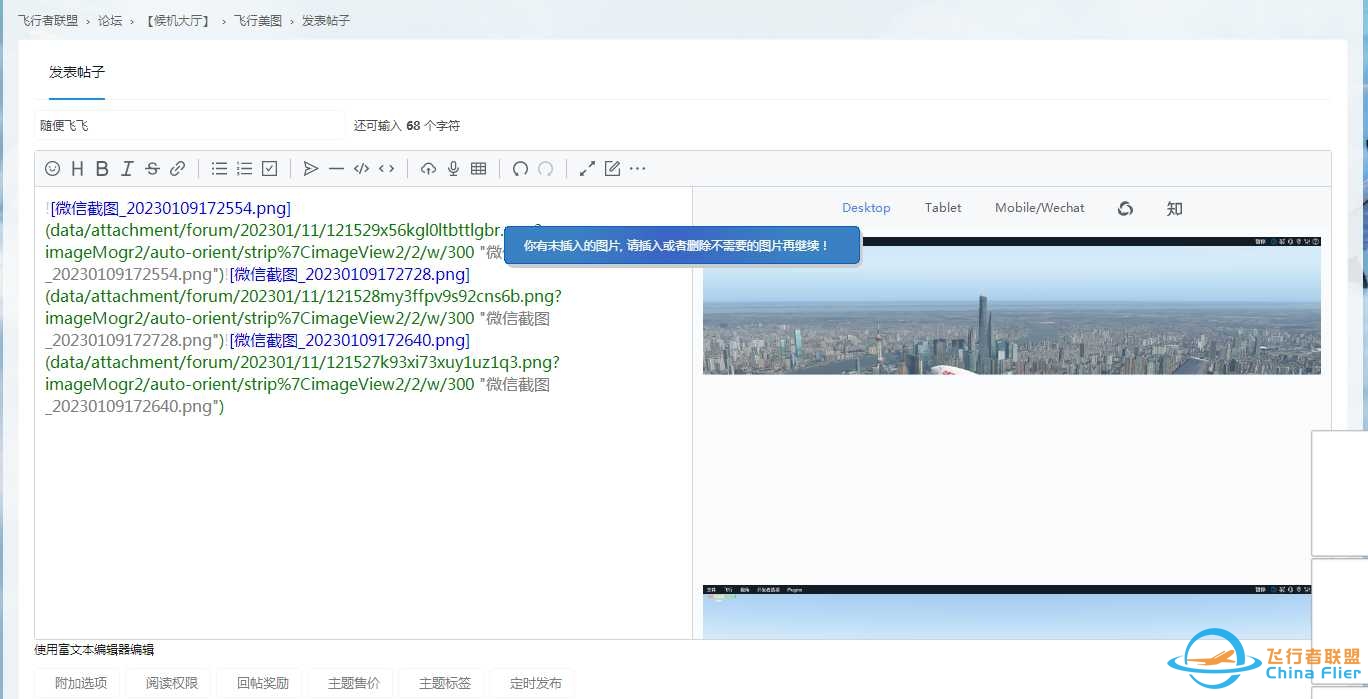The image size is (1368, 699).
Task: Insert an unordered bullet list
Action: (x=219, y=169)
